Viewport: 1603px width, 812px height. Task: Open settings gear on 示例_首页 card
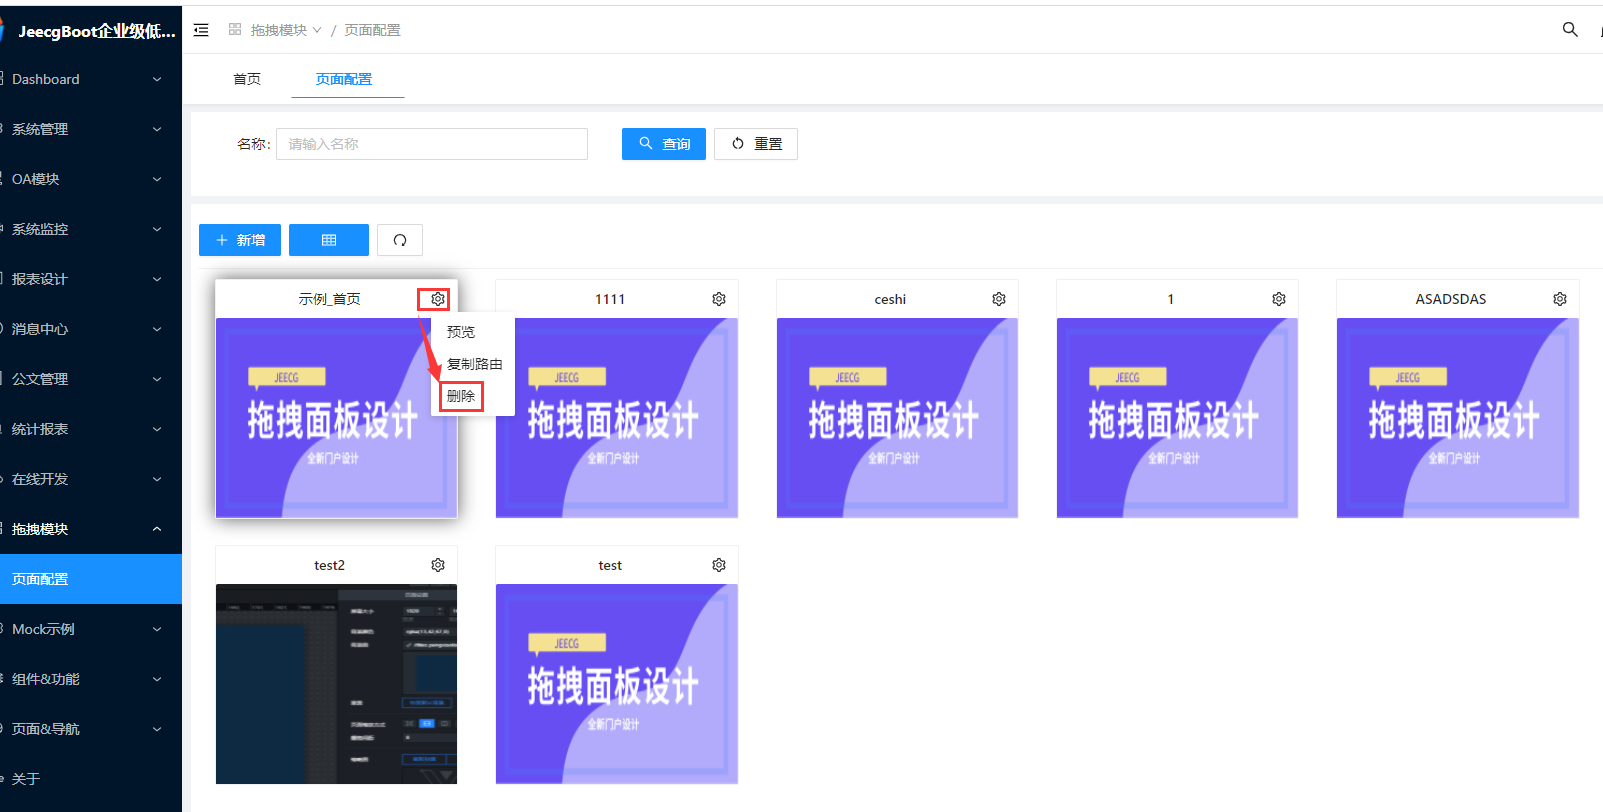438,299
